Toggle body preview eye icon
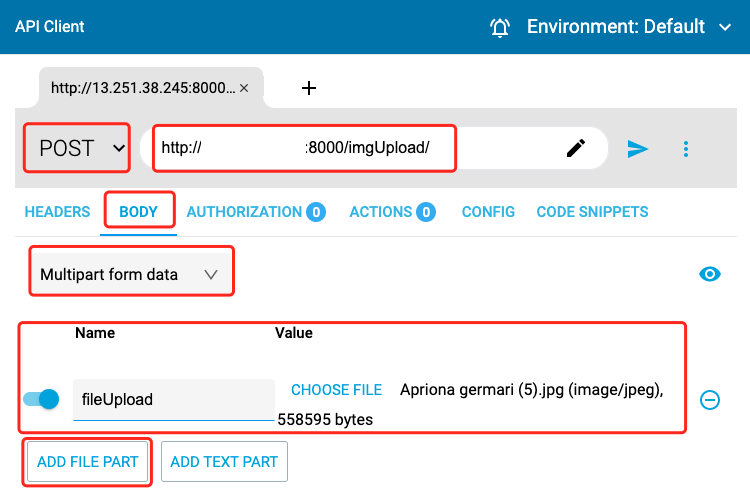The height and width of the screenshot is (491, 750). pyautogui.click(x=710, y=274)
